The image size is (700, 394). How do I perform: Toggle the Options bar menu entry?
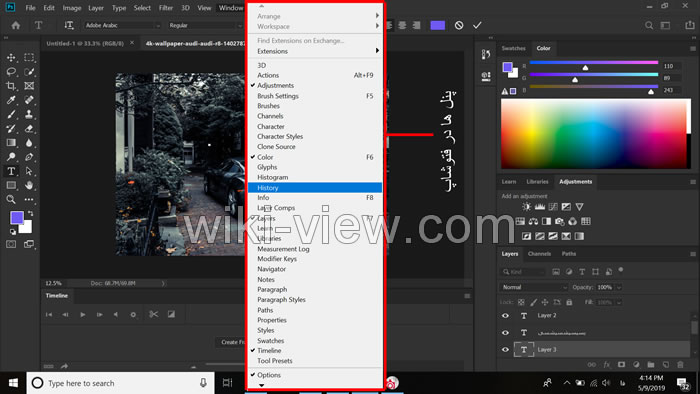[315, 375]
